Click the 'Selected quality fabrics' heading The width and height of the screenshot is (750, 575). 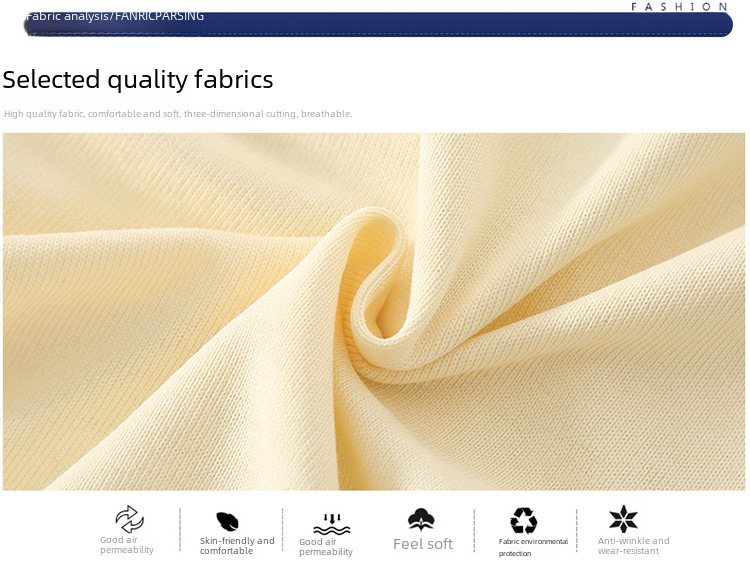[x=138, y=79]
